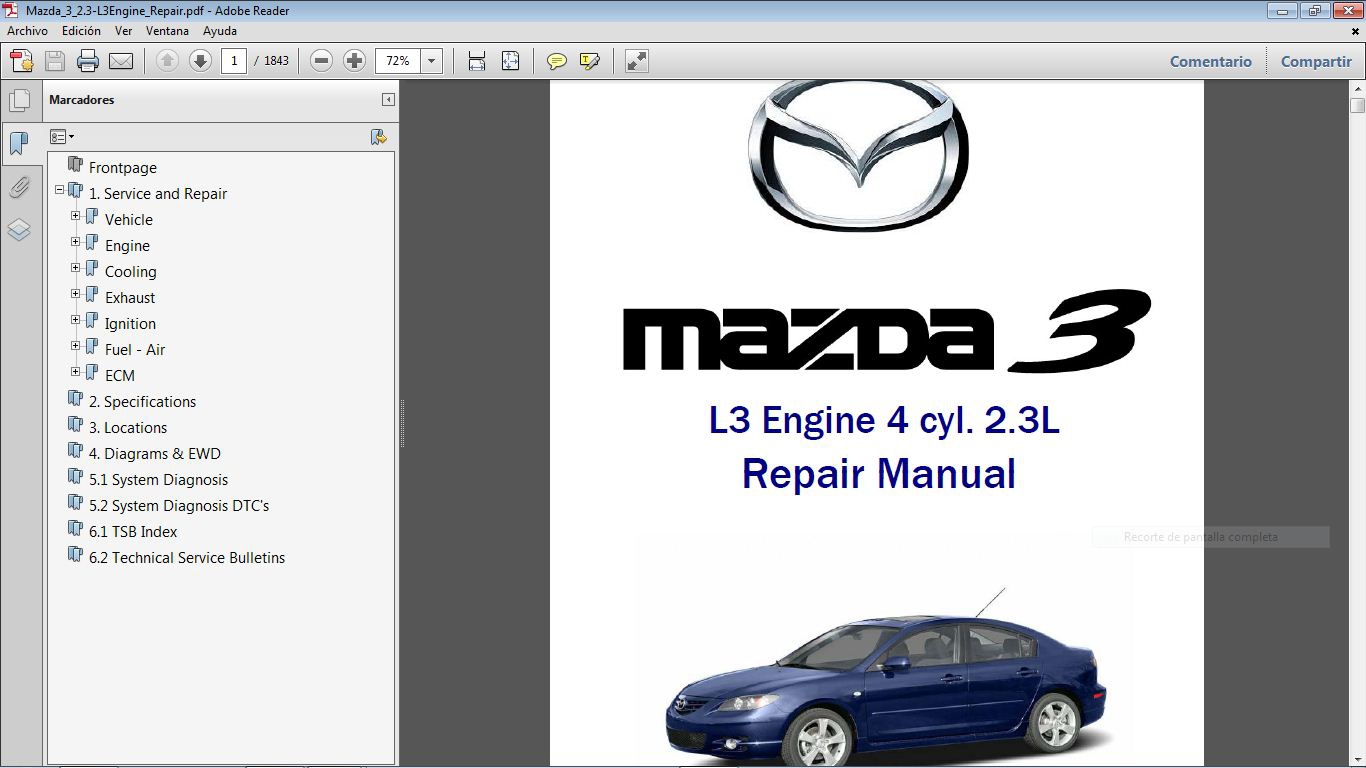The image size is (1366, 768).
Task: Open the zoom percentage dropdown
Action: click(431, 60)
